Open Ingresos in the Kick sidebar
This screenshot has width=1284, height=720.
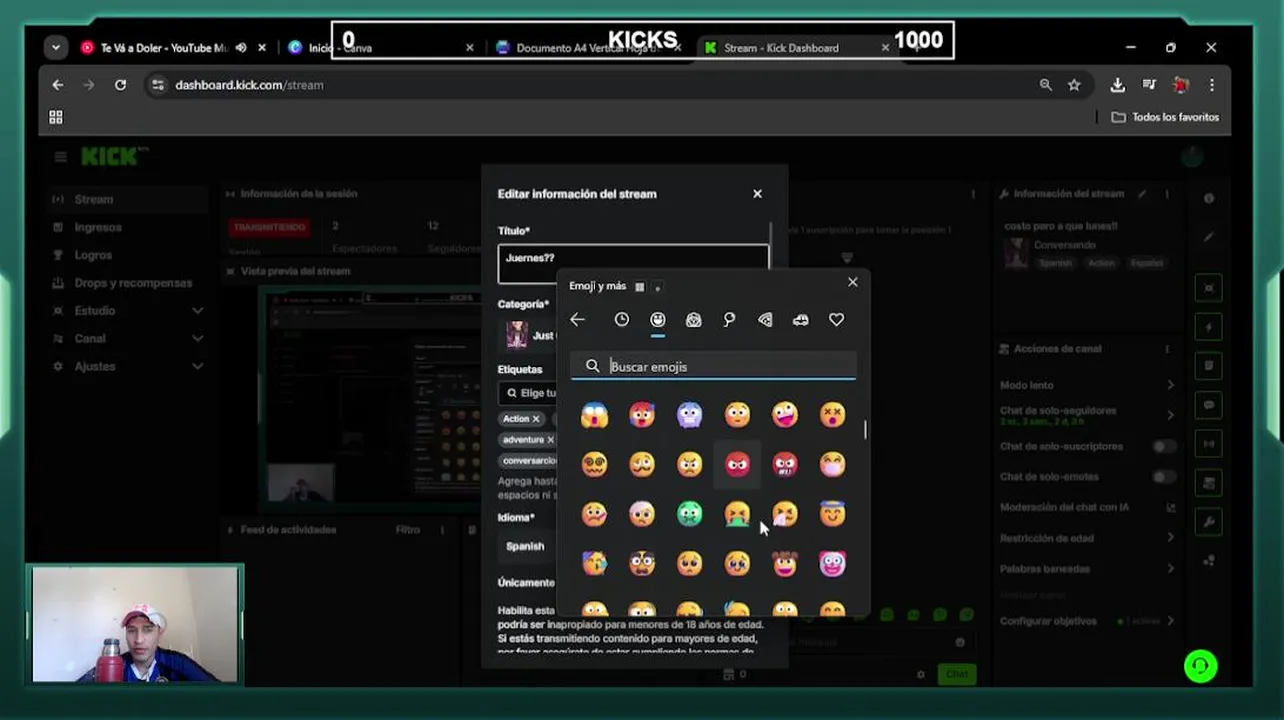pyautogui.click(x=98, y=227)
